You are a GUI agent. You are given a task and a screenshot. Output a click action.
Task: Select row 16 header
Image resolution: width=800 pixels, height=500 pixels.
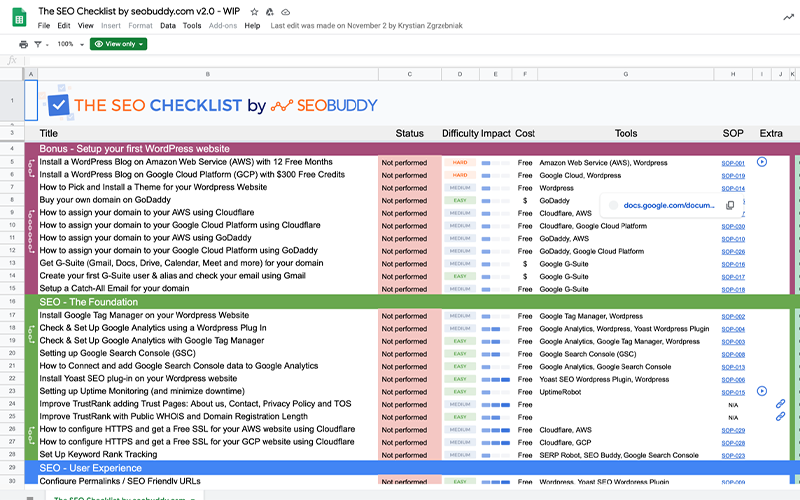12,302
